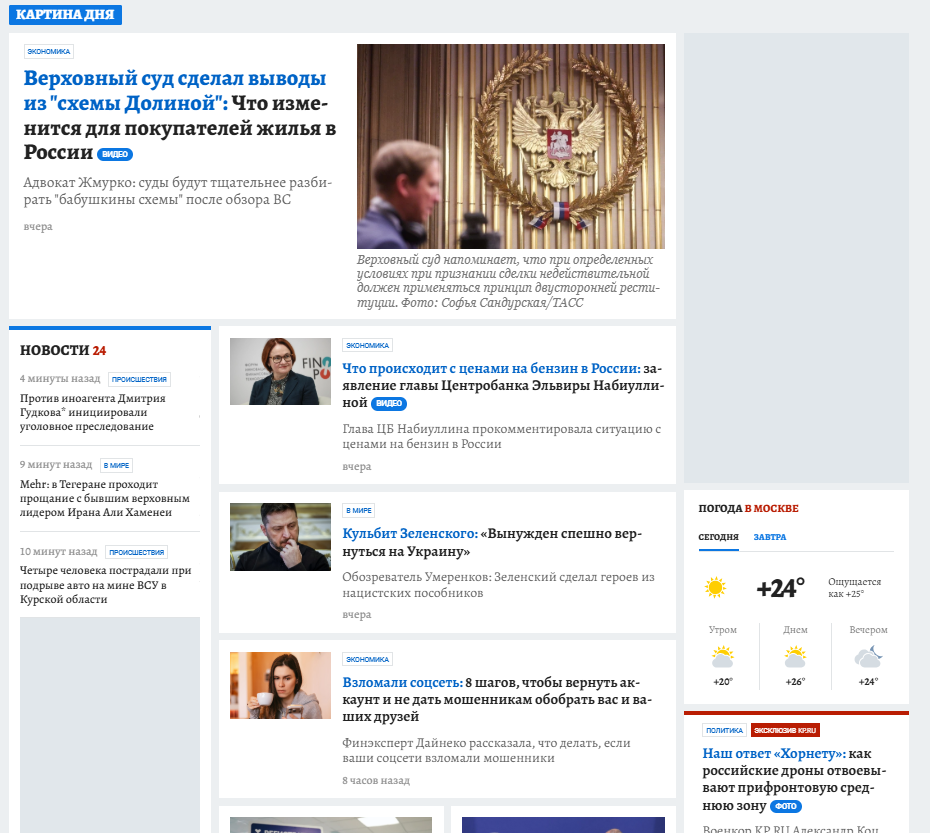Select the СЕГОДНЯ weather tab
This screenshot has height=833, width=930.
(x=718, y=537)
